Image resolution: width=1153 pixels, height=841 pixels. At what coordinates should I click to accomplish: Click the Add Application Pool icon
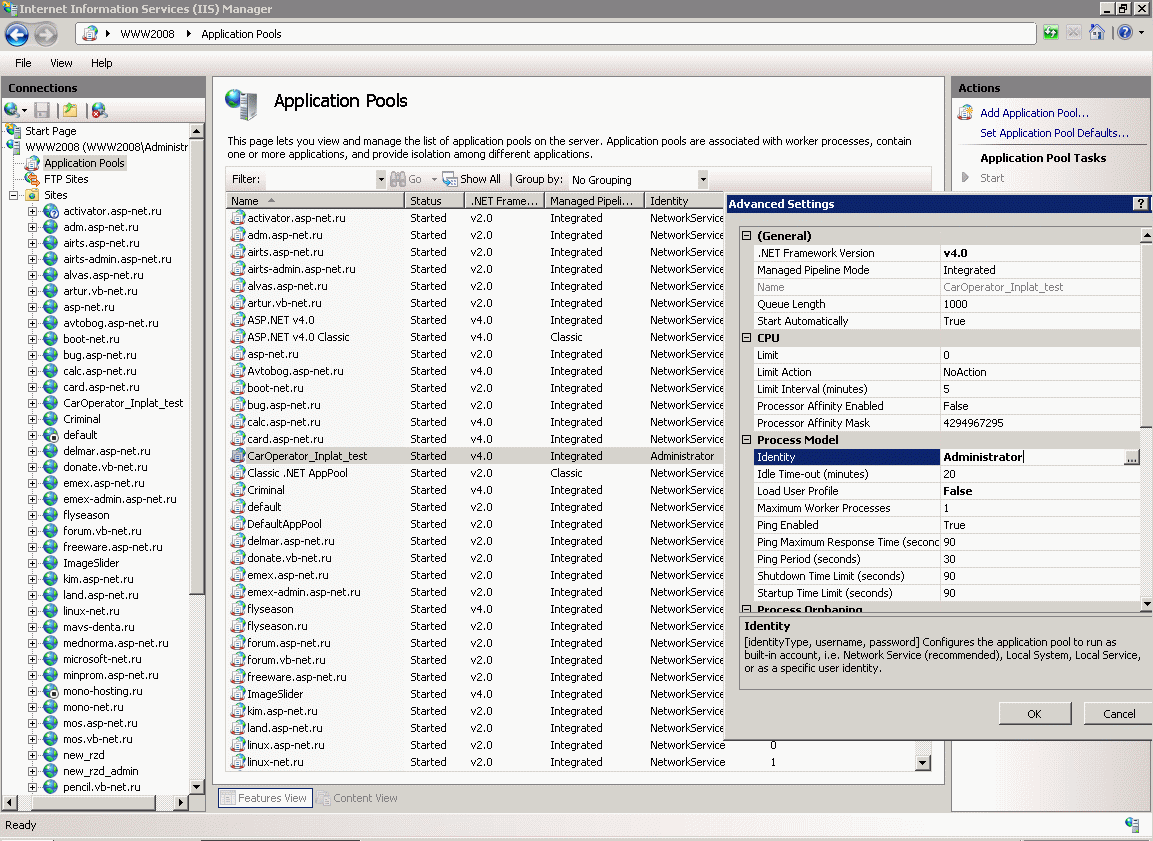[x=965, y=112]
